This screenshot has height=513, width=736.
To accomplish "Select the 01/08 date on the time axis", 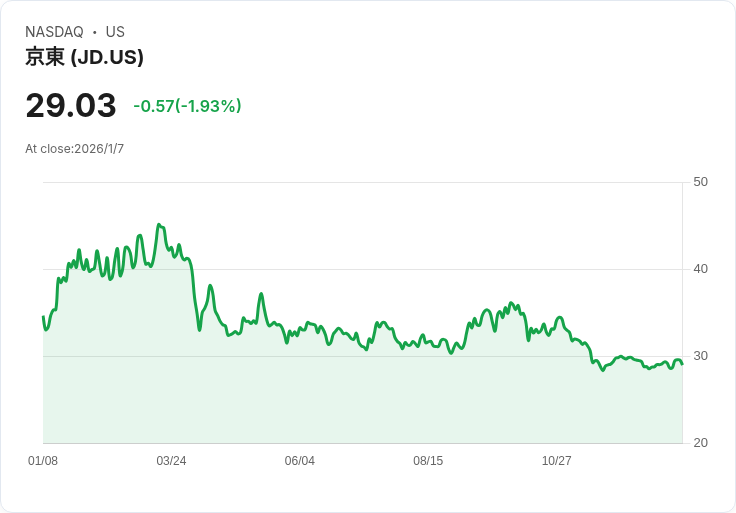I will click(x=43, y=461).
